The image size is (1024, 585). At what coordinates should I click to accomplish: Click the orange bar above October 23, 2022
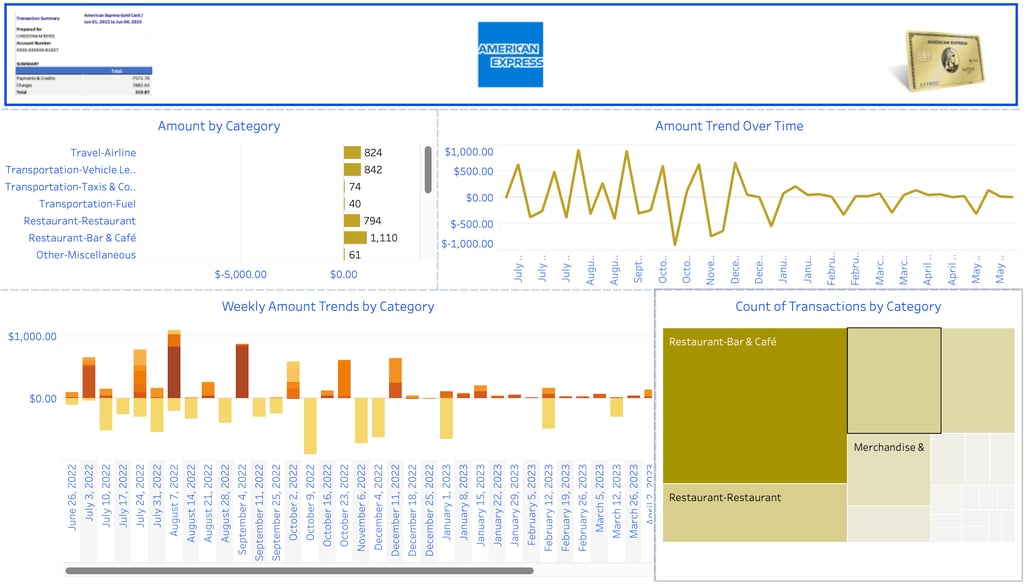click(x=344, y=379)
